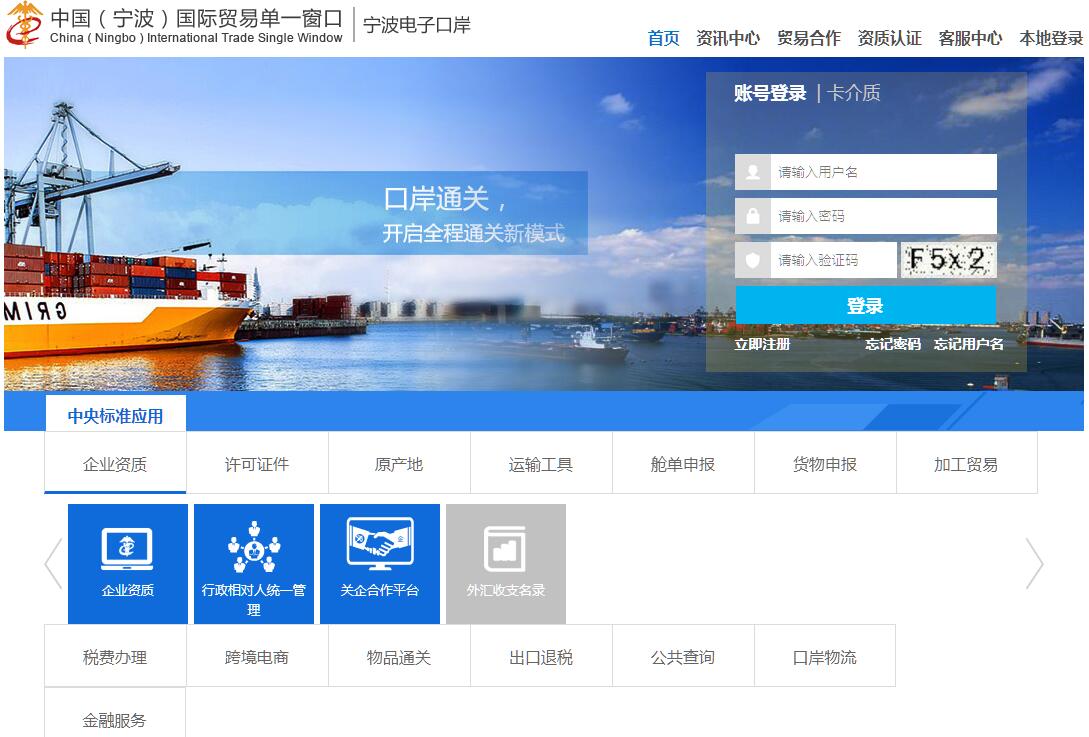Click the 中国（宁波）国际贸易单一窗口 title
Screen dimensions: 1089x737
click(197, 17)
